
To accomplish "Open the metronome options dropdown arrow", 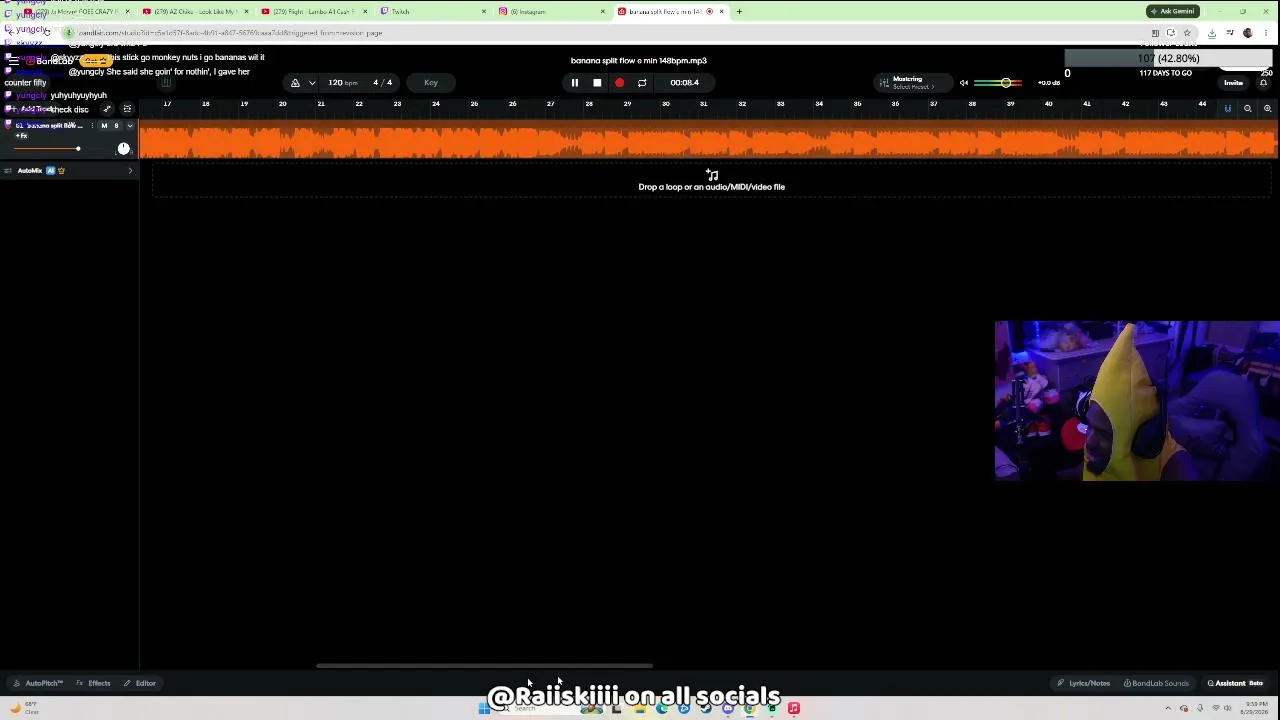I will (312, 83).
